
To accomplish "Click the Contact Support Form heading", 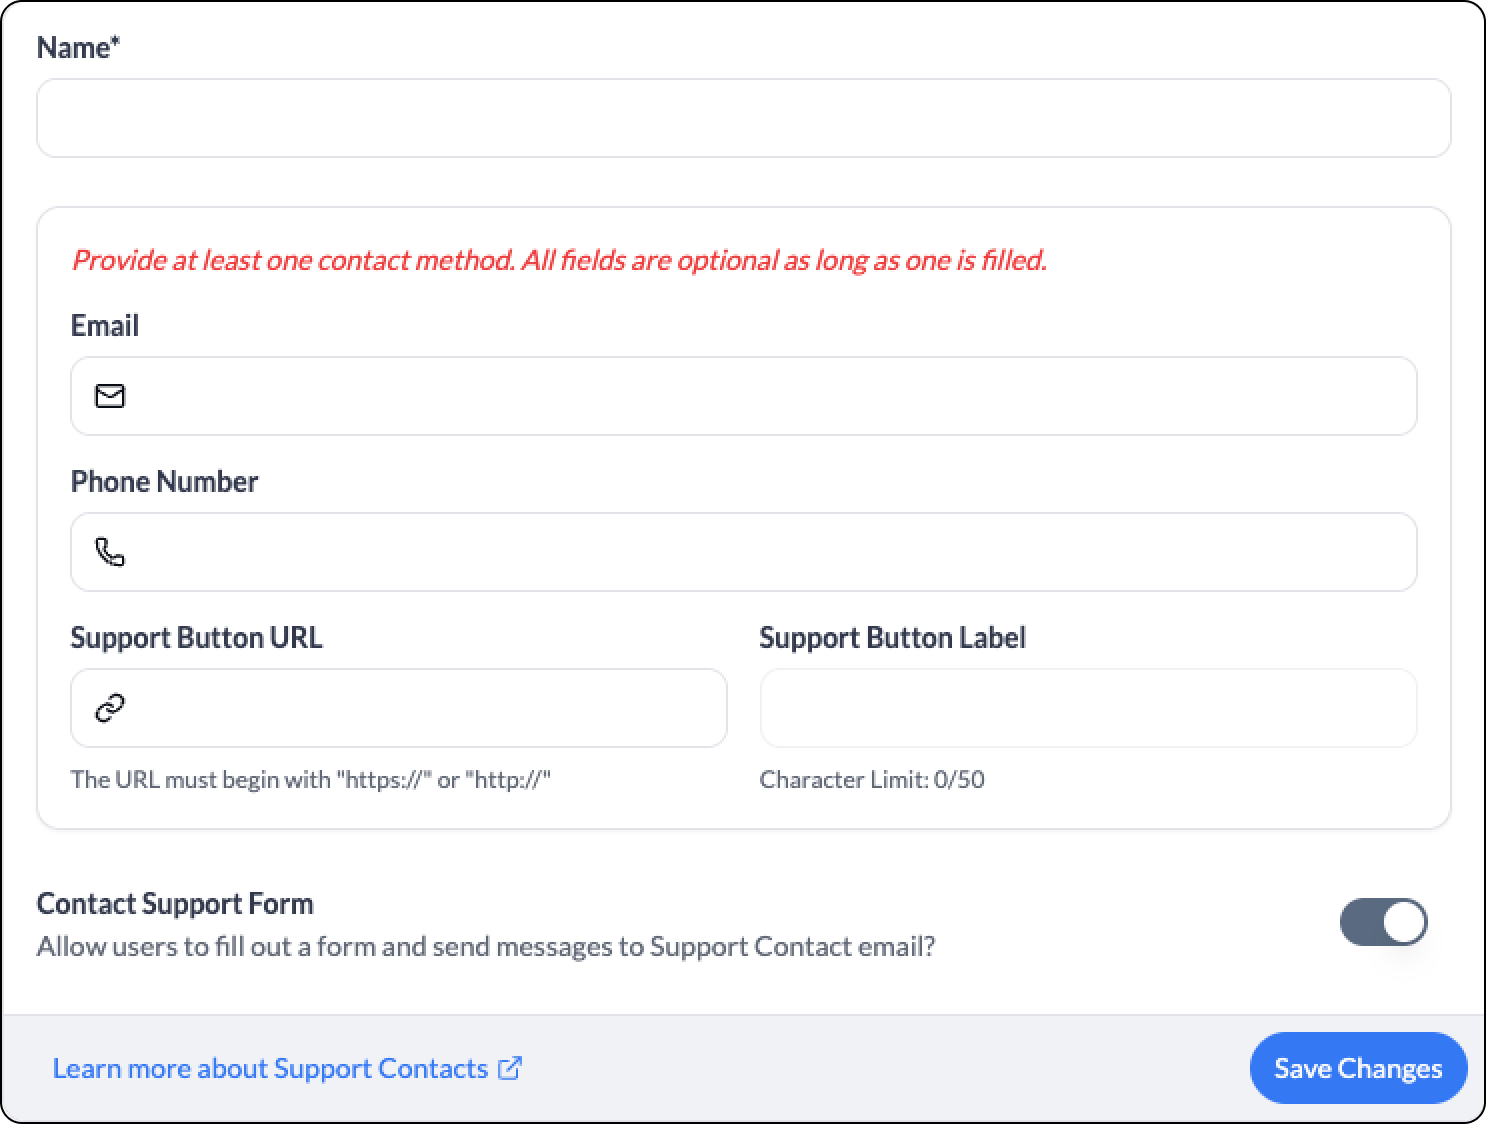I will tap(175, 903).
